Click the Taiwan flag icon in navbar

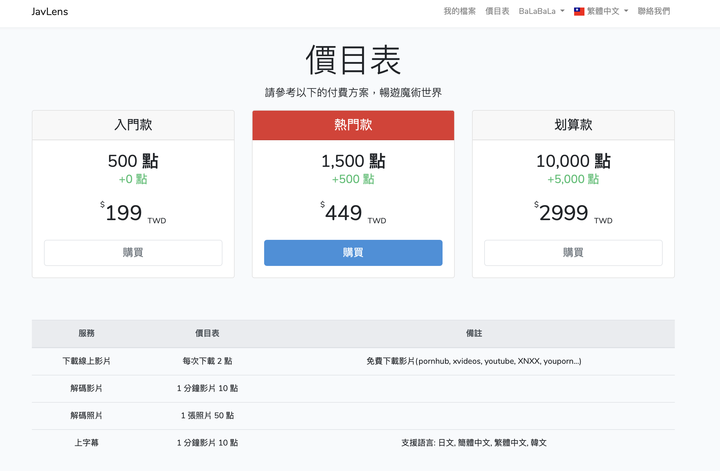[579, 12]
